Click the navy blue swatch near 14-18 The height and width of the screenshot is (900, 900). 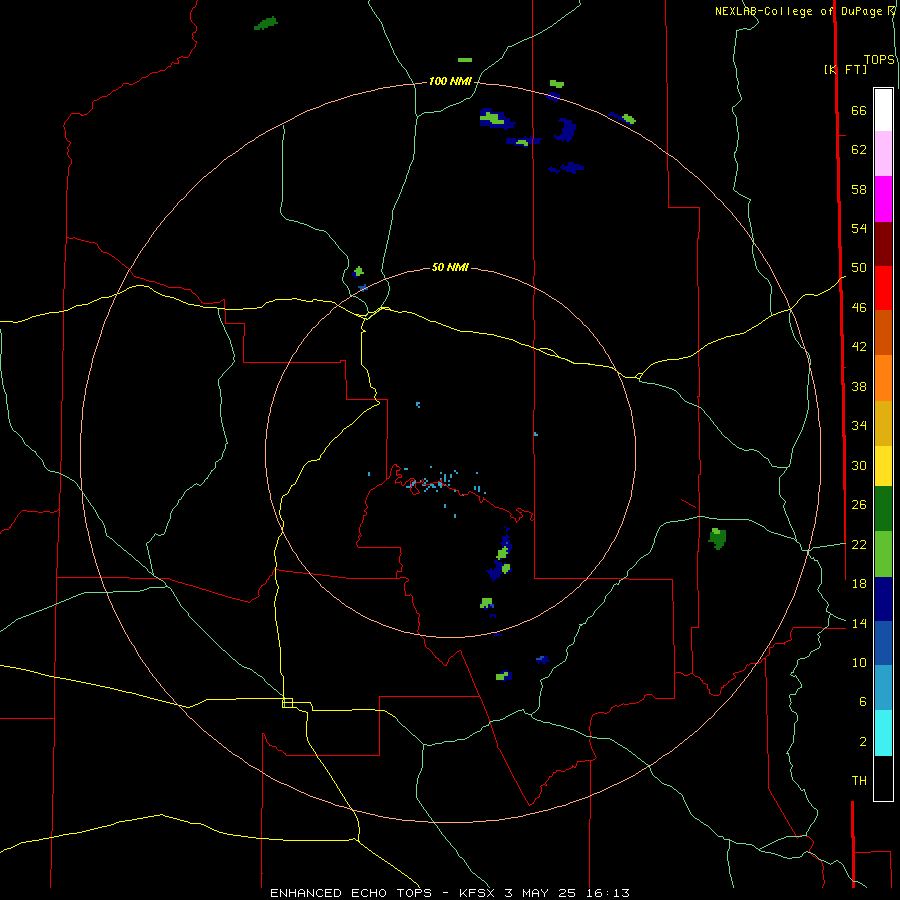[883, 599]
